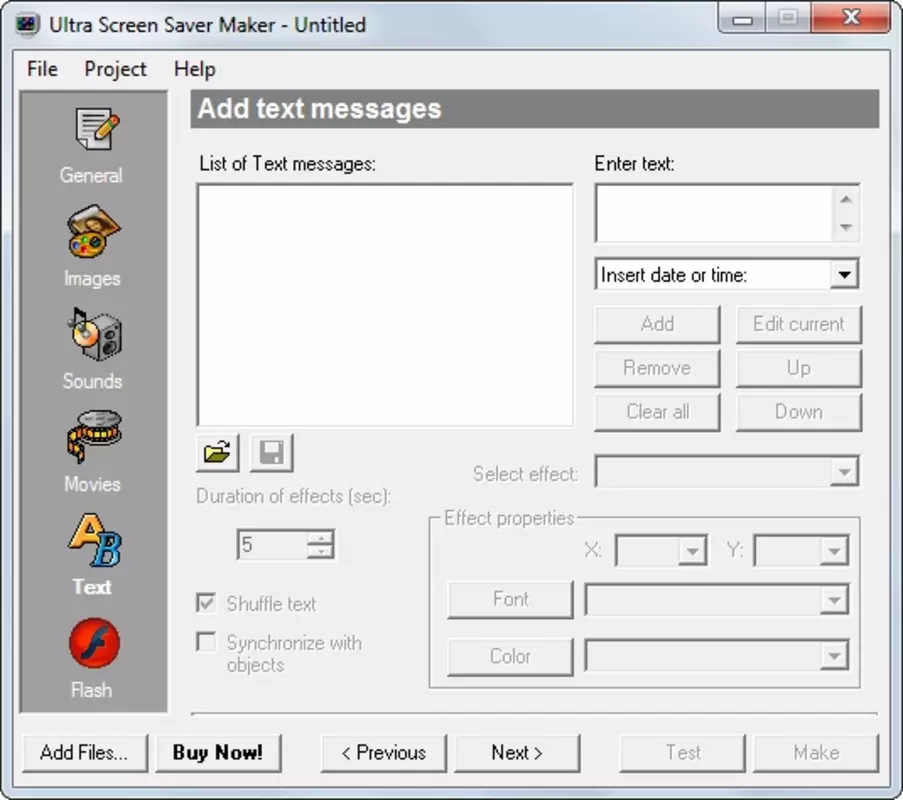Click the app icon in title bar

(27, 25)
